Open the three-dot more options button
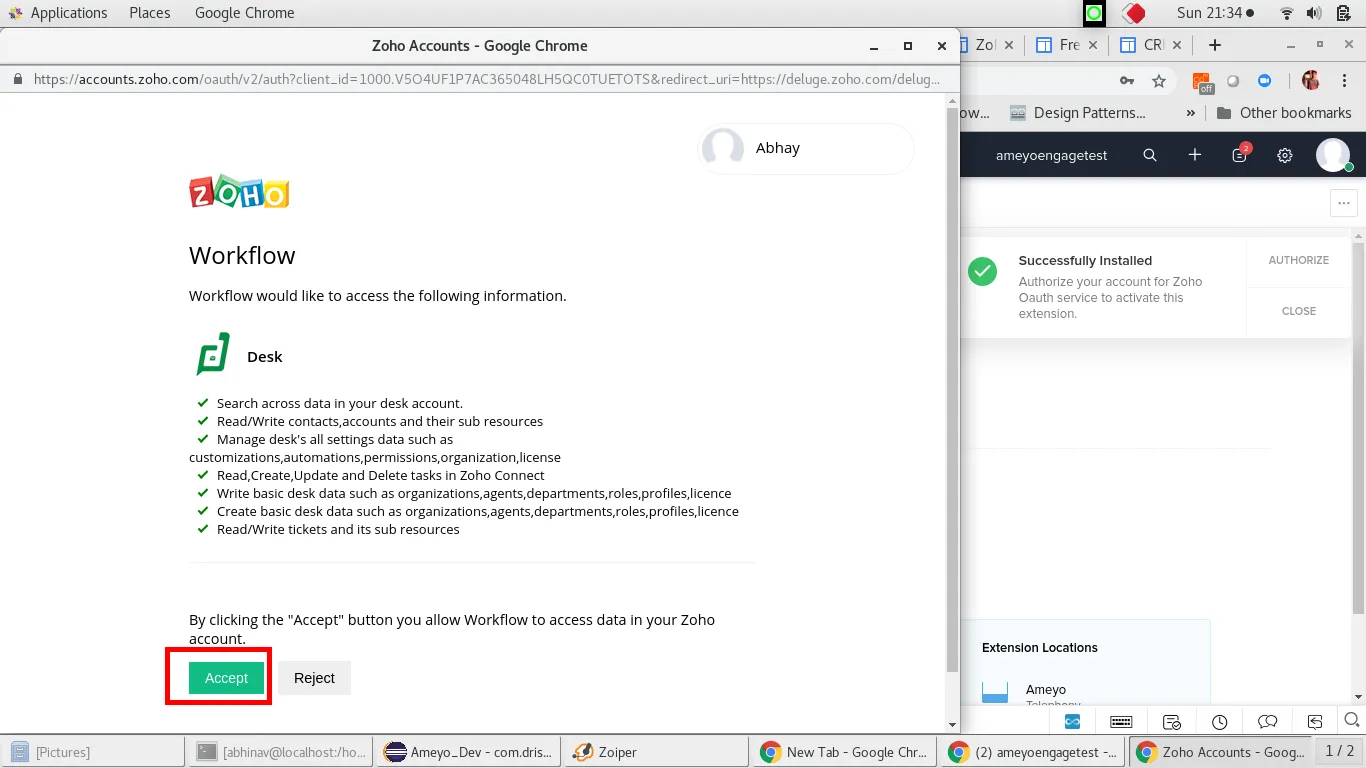 point(1343,203)
